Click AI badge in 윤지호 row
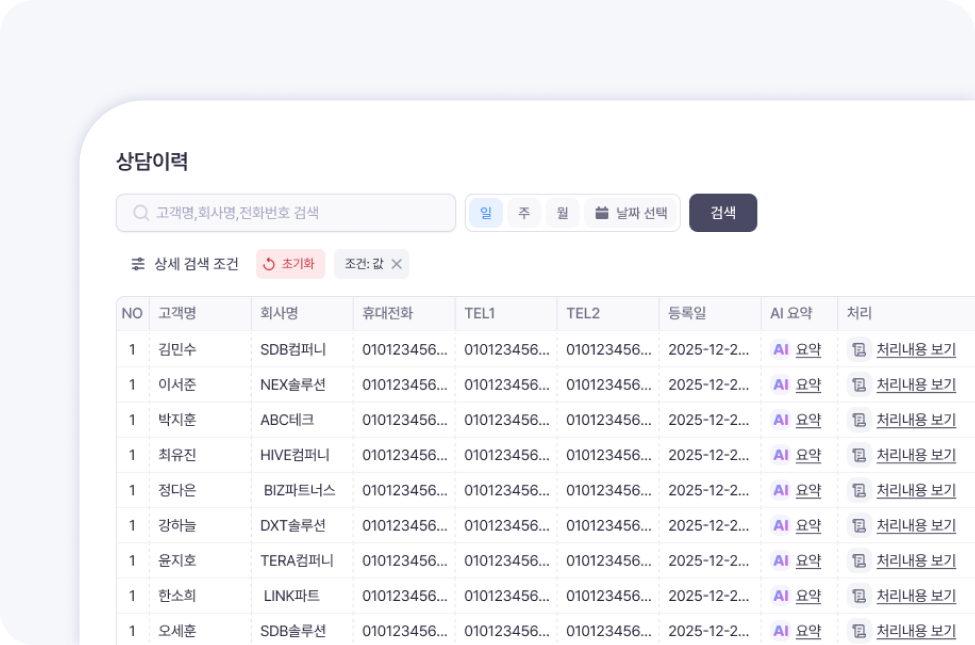This screenshot has height=645, width=975. 780,560
